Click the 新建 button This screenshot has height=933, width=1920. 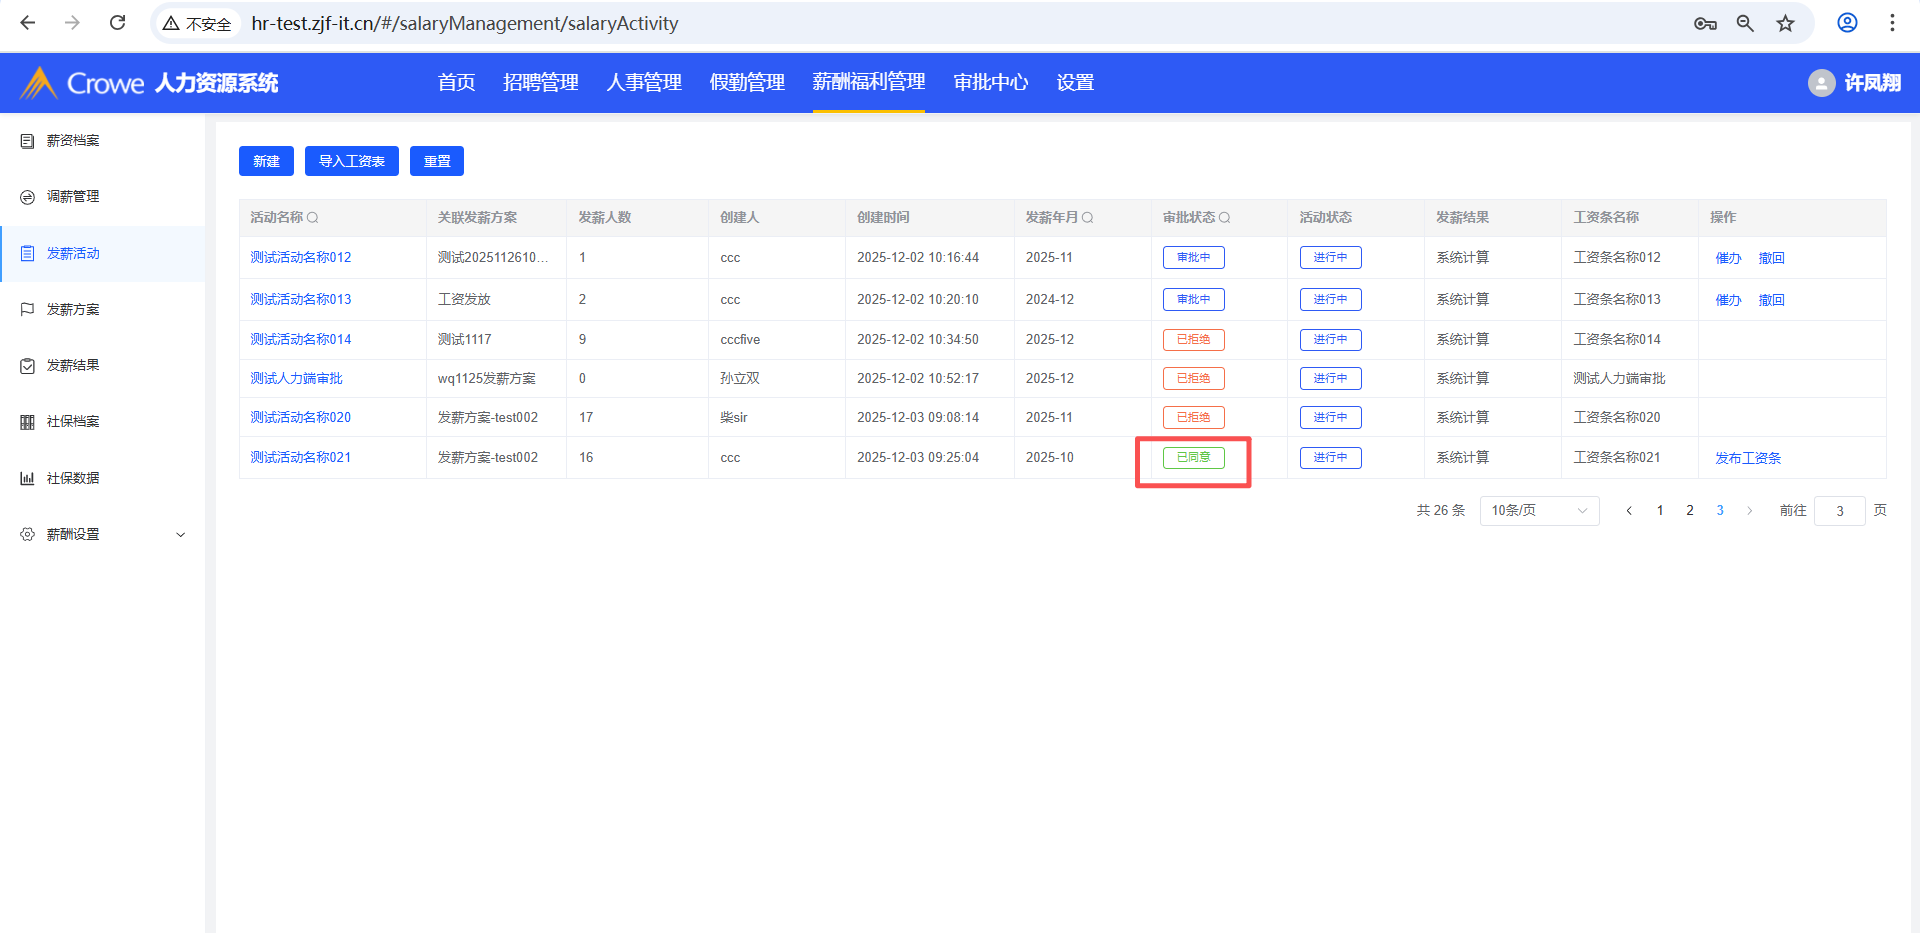(x=266, y=161)
